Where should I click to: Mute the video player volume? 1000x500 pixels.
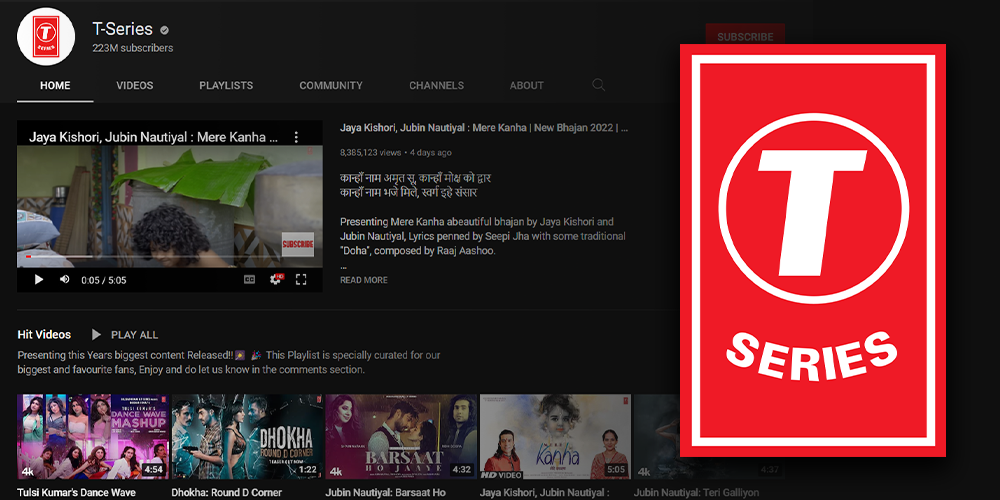tap(64, 279)
